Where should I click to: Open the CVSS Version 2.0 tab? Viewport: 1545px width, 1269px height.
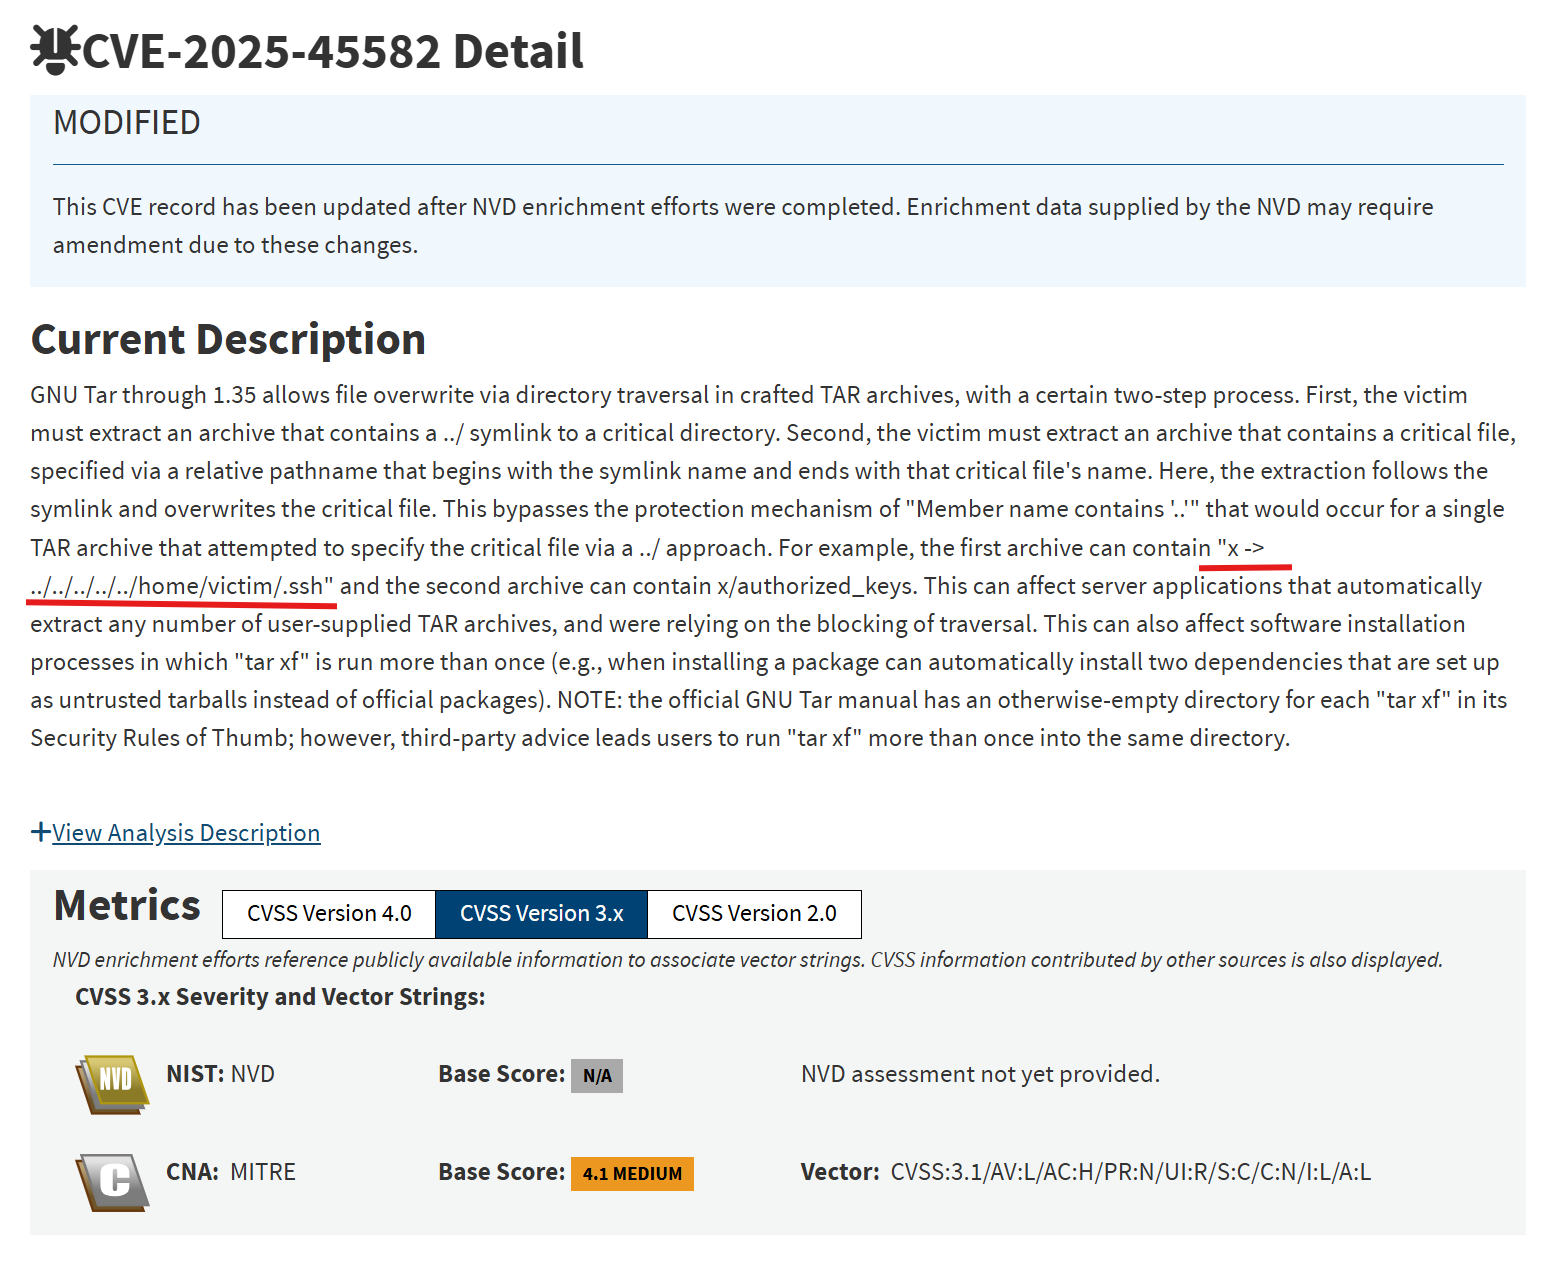[x=754, y=914]
